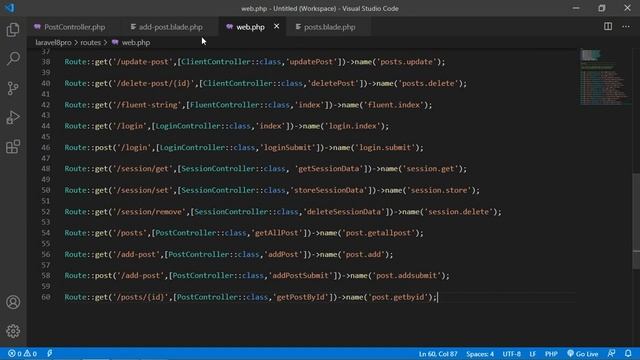The height and width of the screenshot is (360, 640).
Task: Click the VS Code logo icon in the title bar
Action: 9,8
